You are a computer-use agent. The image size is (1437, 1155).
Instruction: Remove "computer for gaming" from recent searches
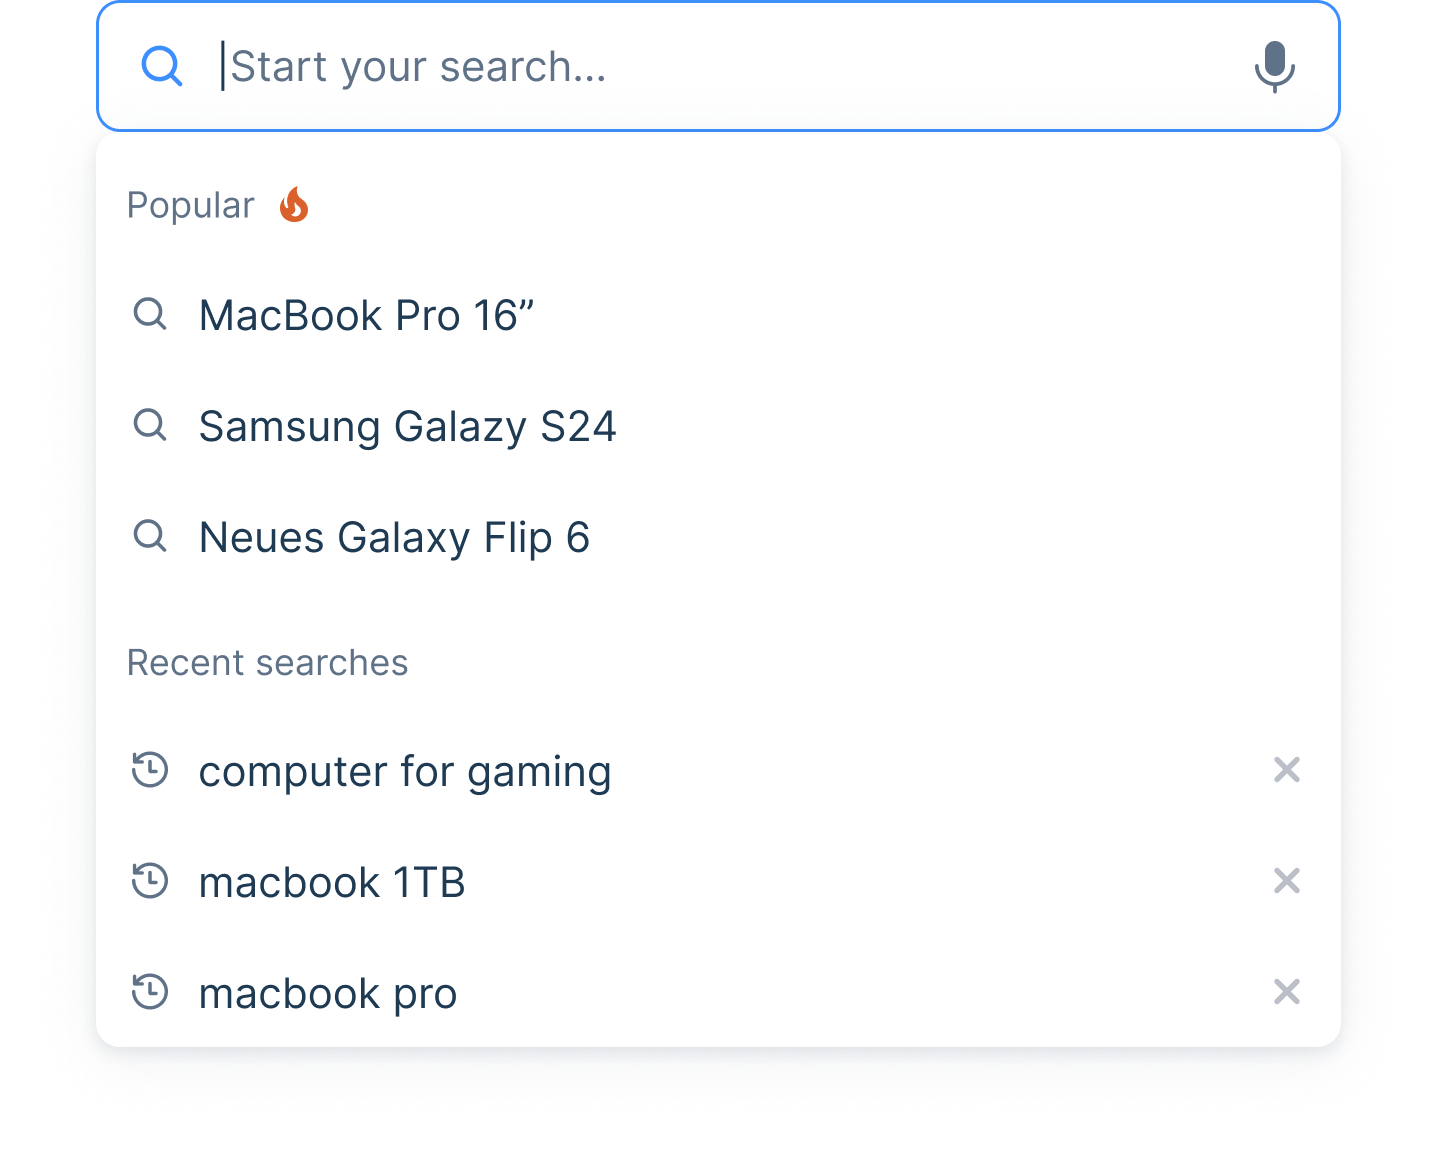1286,770
